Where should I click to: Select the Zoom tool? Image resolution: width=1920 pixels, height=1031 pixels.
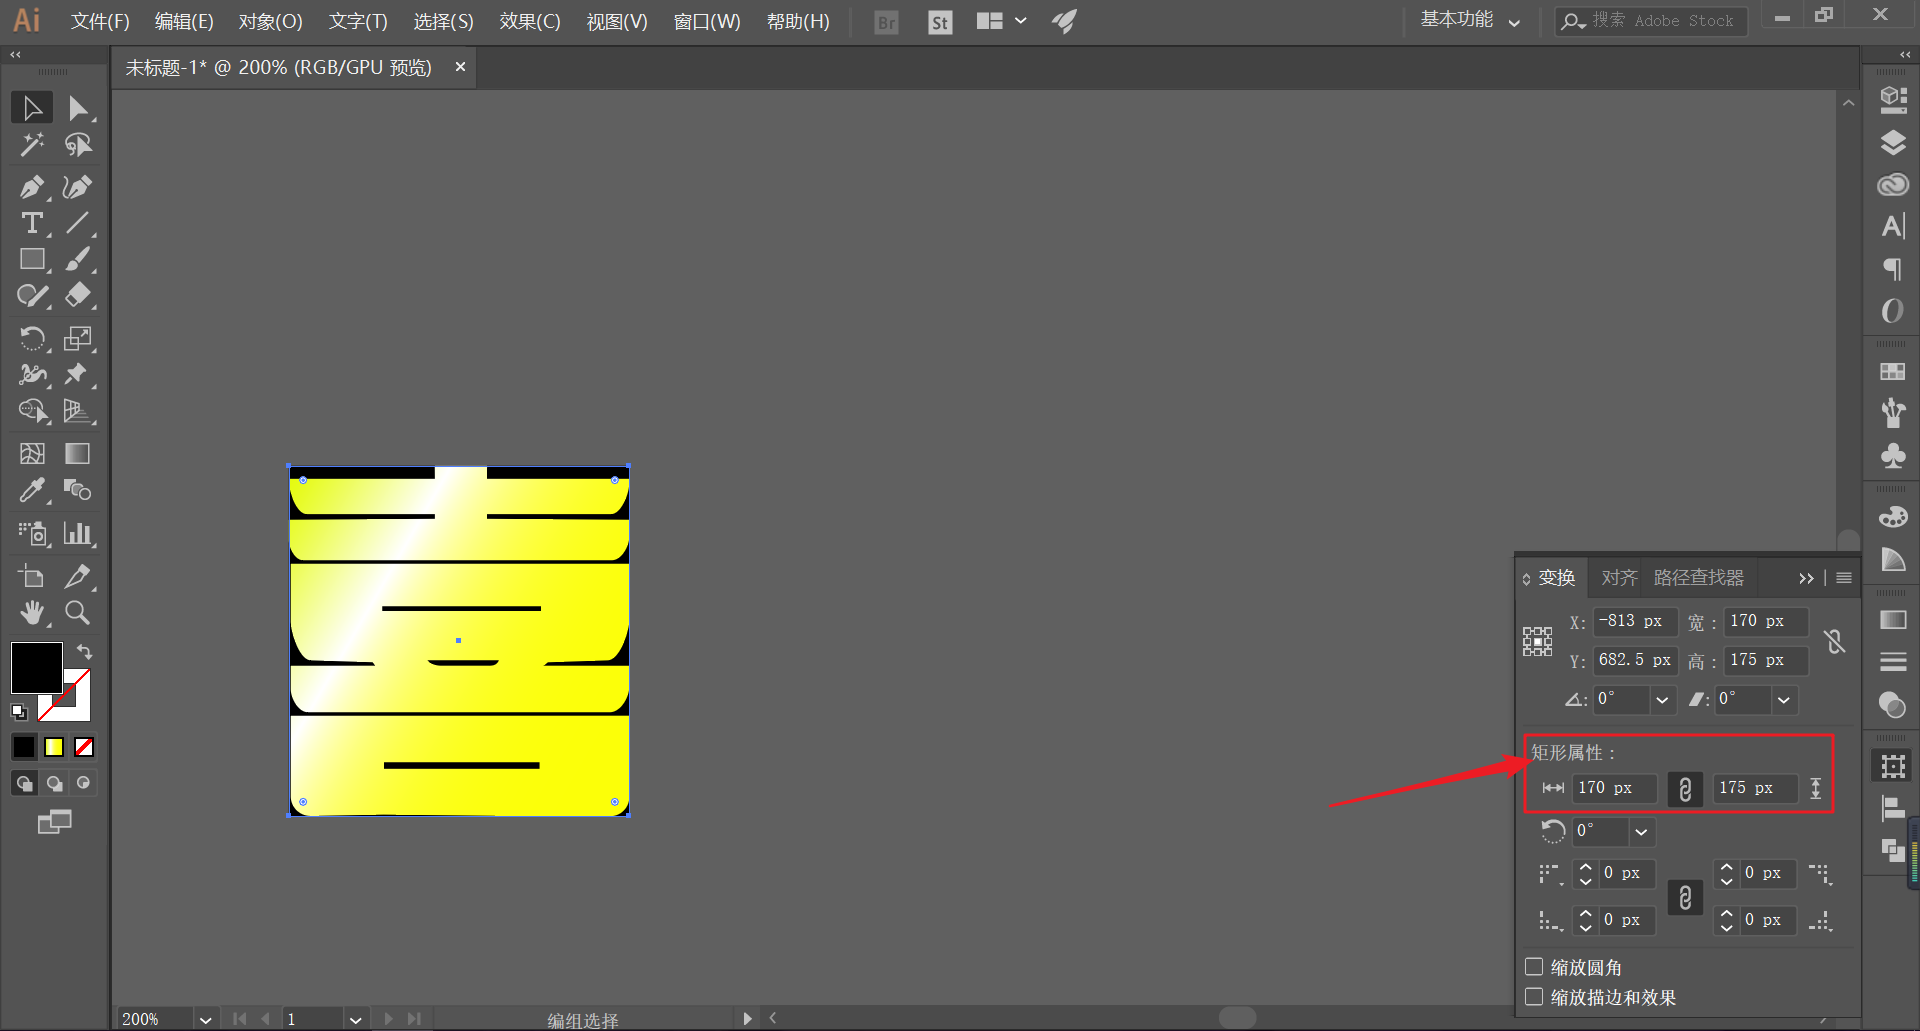(78, 612)
